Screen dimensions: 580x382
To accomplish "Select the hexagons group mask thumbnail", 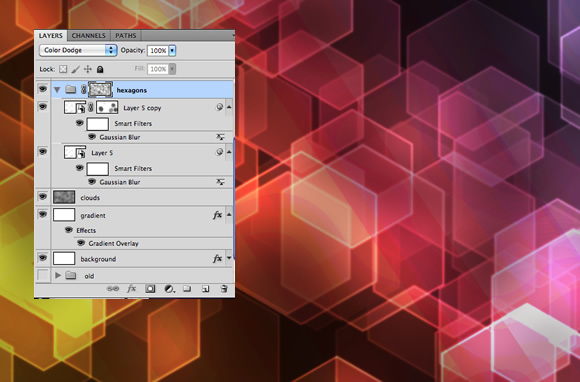I will [x=100, y=89].
